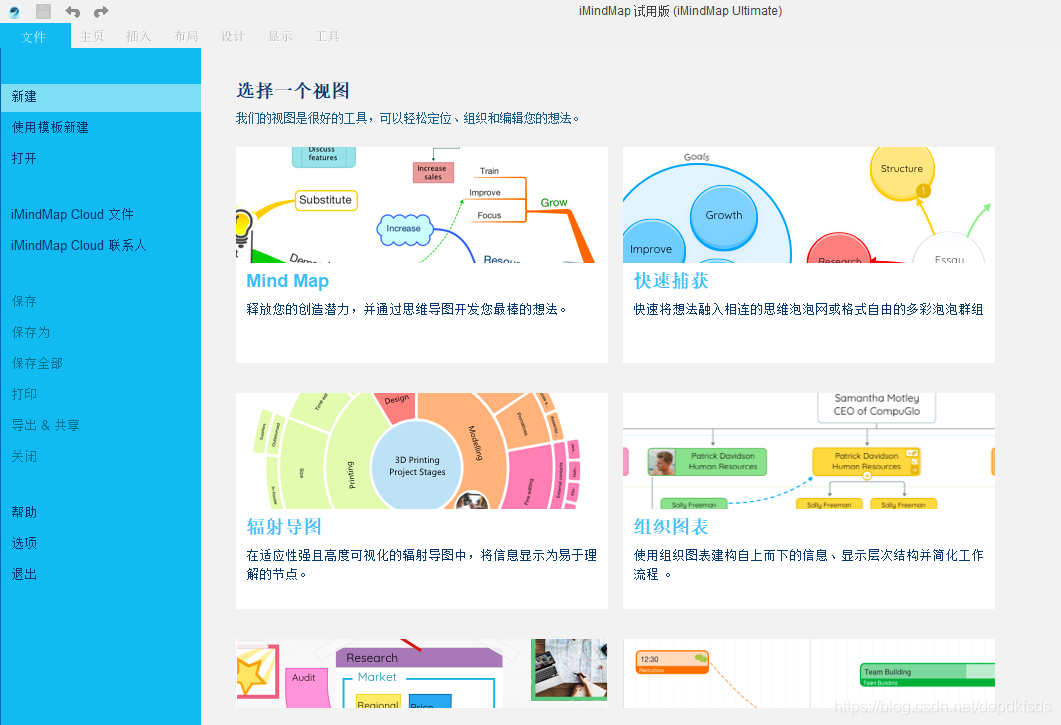Click the Save disk icon
Screen dimensions: 1061x725
(43, 11)
